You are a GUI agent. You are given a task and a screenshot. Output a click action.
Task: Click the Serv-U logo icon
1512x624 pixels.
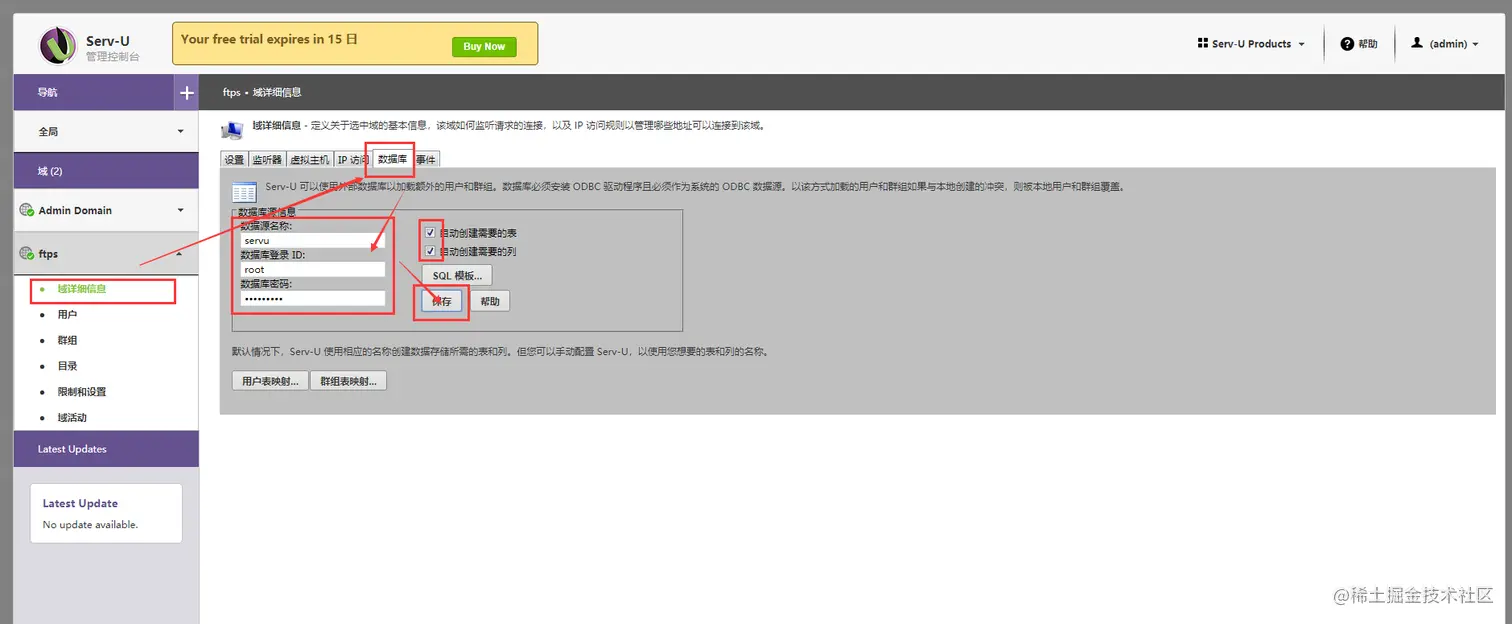[x=57, y=45]
